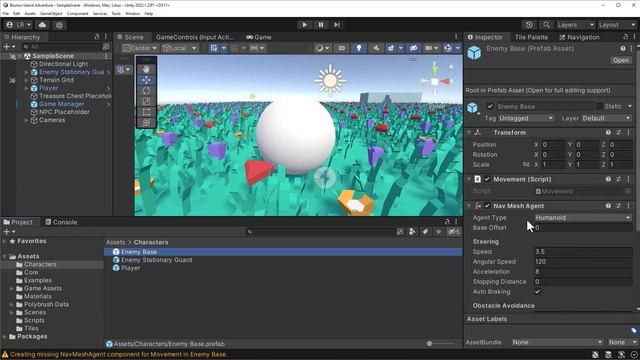Click the Pause button
The width and height of the screenshot is (640, 360).
(x=321, y=25)
